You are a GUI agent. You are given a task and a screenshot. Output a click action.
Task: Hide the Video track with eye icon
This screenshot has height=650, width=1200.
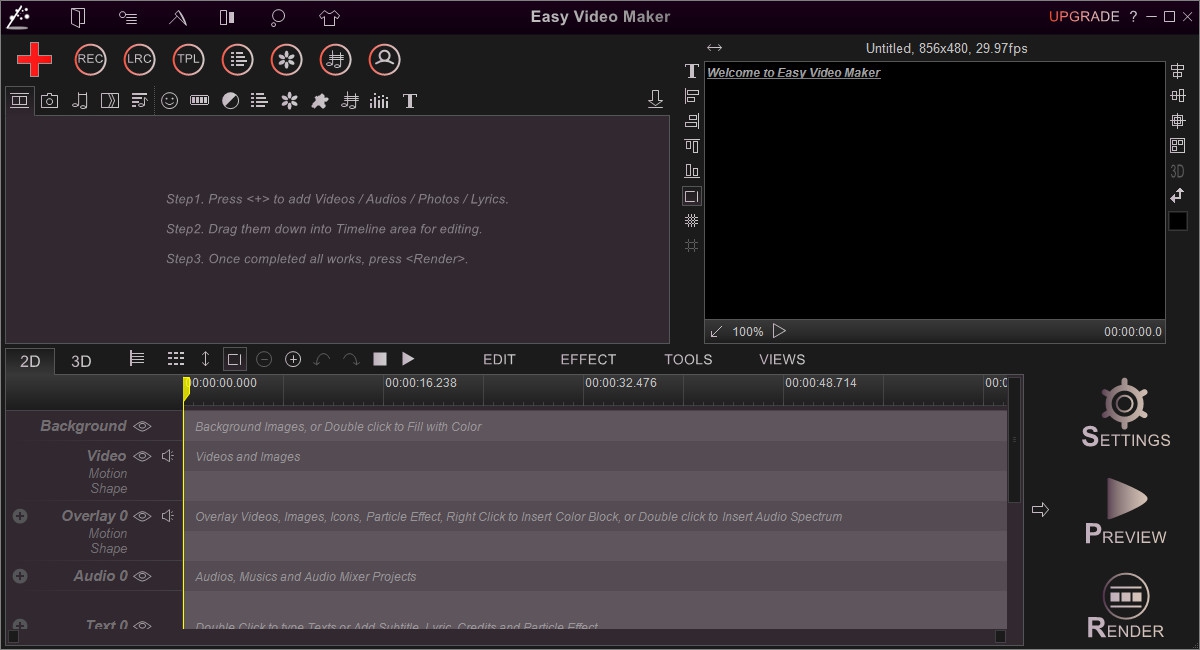[142, 456]
